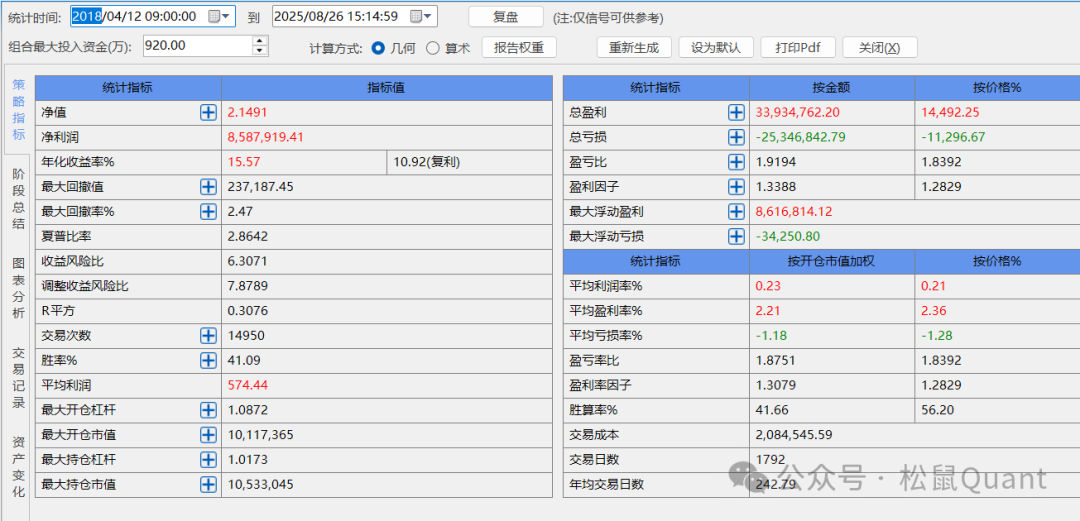The width and height of the screenshot is (1080, 521).
Task: Open the 交易记录 side tab
Action: (18, 378)
